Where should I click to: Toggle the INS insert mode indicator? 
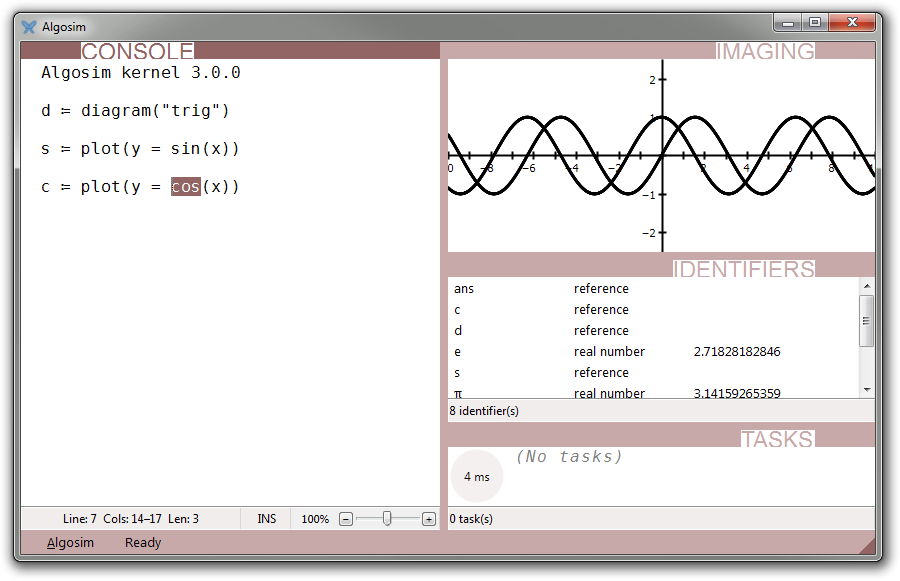(x=266, y=519)
